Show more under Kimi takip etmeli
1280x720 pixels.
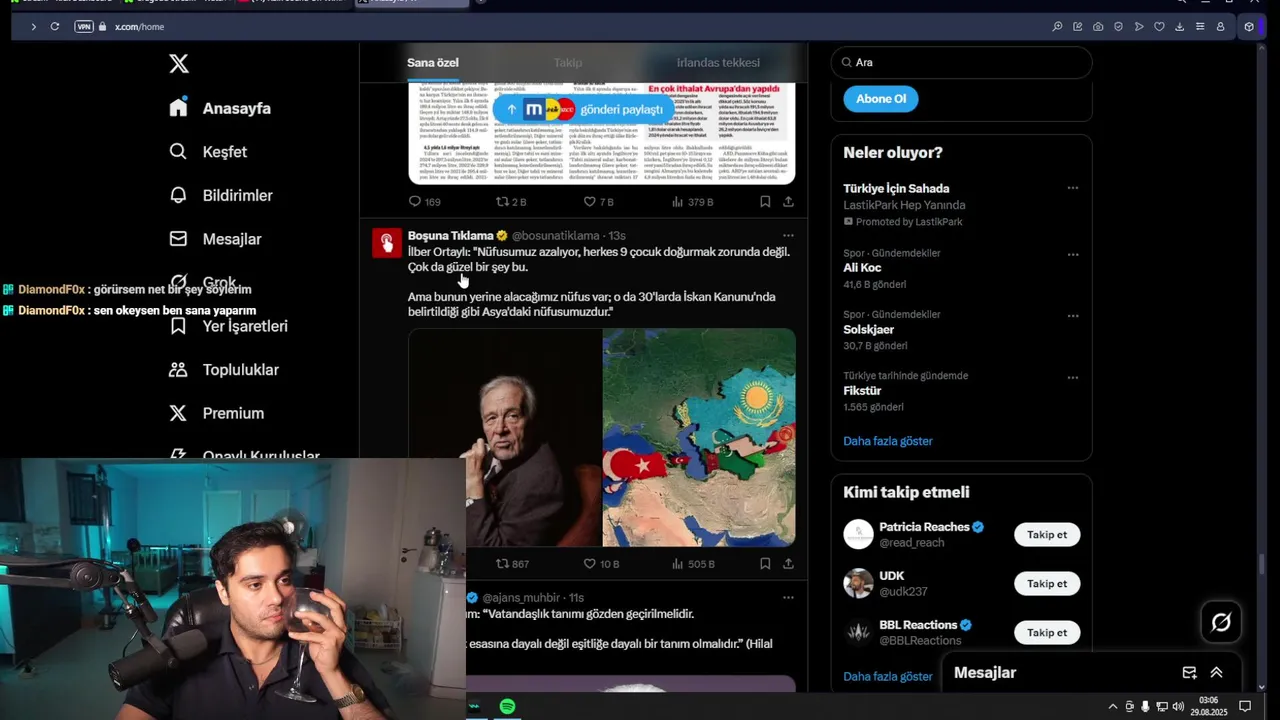[x=888, y=677]
